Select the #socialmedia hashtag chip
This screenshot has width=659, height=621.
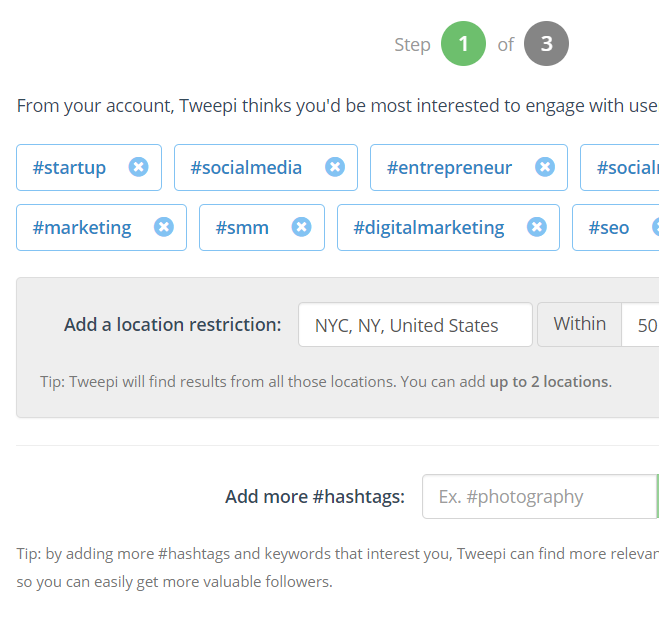tap(246, 167)
